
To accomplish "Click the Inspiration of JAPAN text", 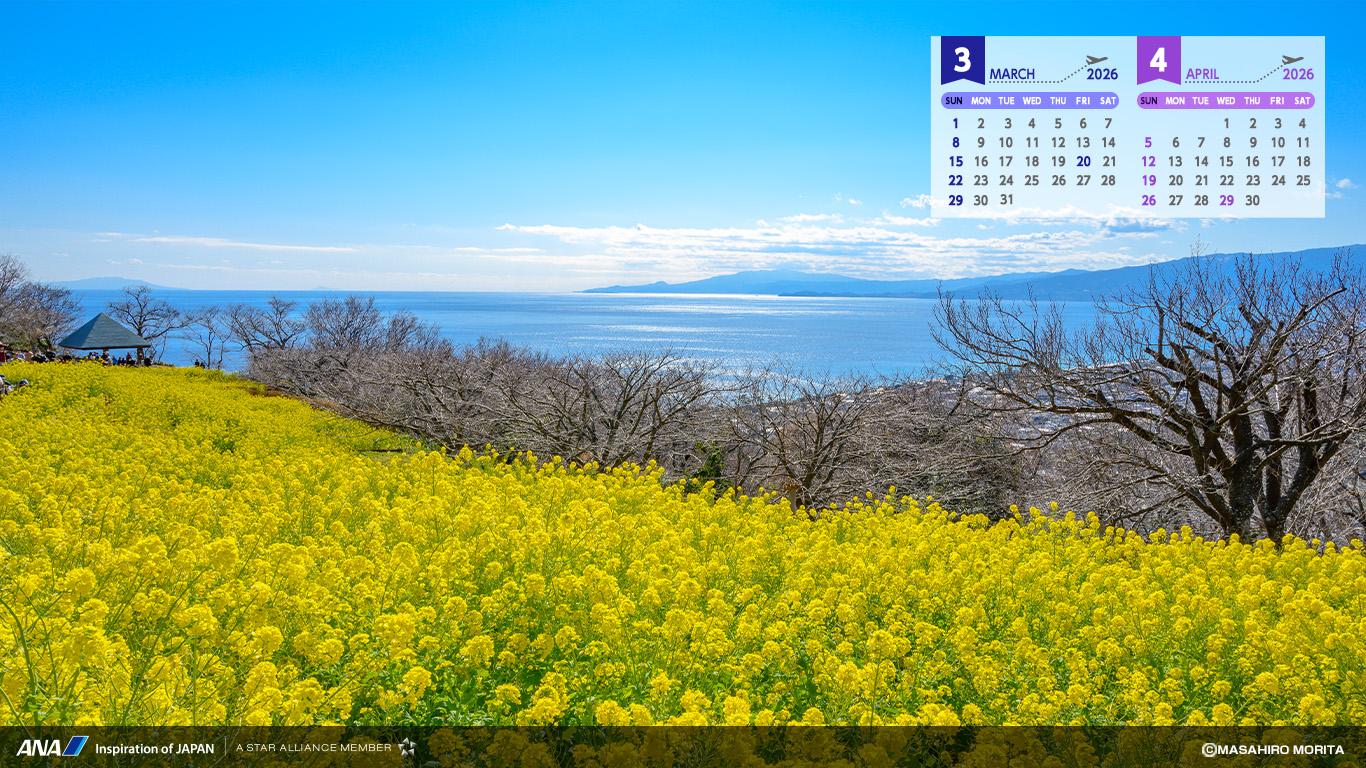I will pyautogui.click(x=154, y=748).
